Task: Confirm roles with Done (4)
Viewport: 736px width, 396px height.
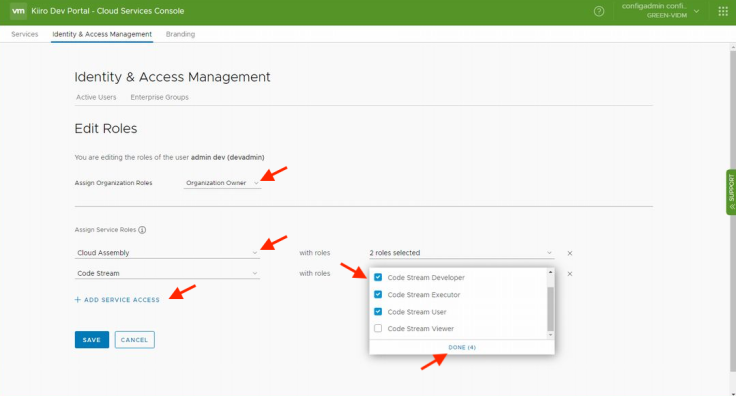Action: tap(462, 348)
